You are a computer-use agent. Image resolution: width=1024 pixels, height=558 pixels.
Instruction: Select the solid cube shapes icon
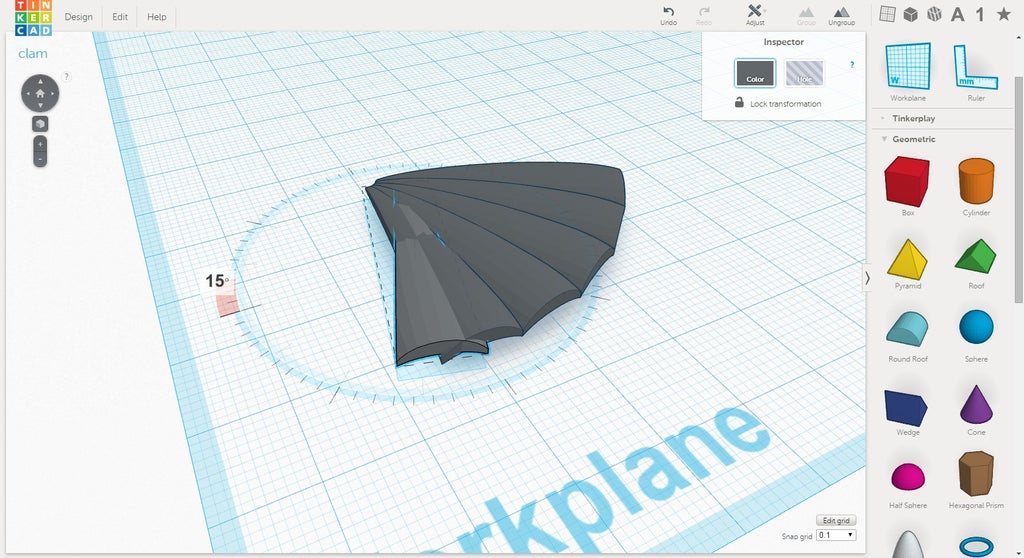tap(910, 14)
